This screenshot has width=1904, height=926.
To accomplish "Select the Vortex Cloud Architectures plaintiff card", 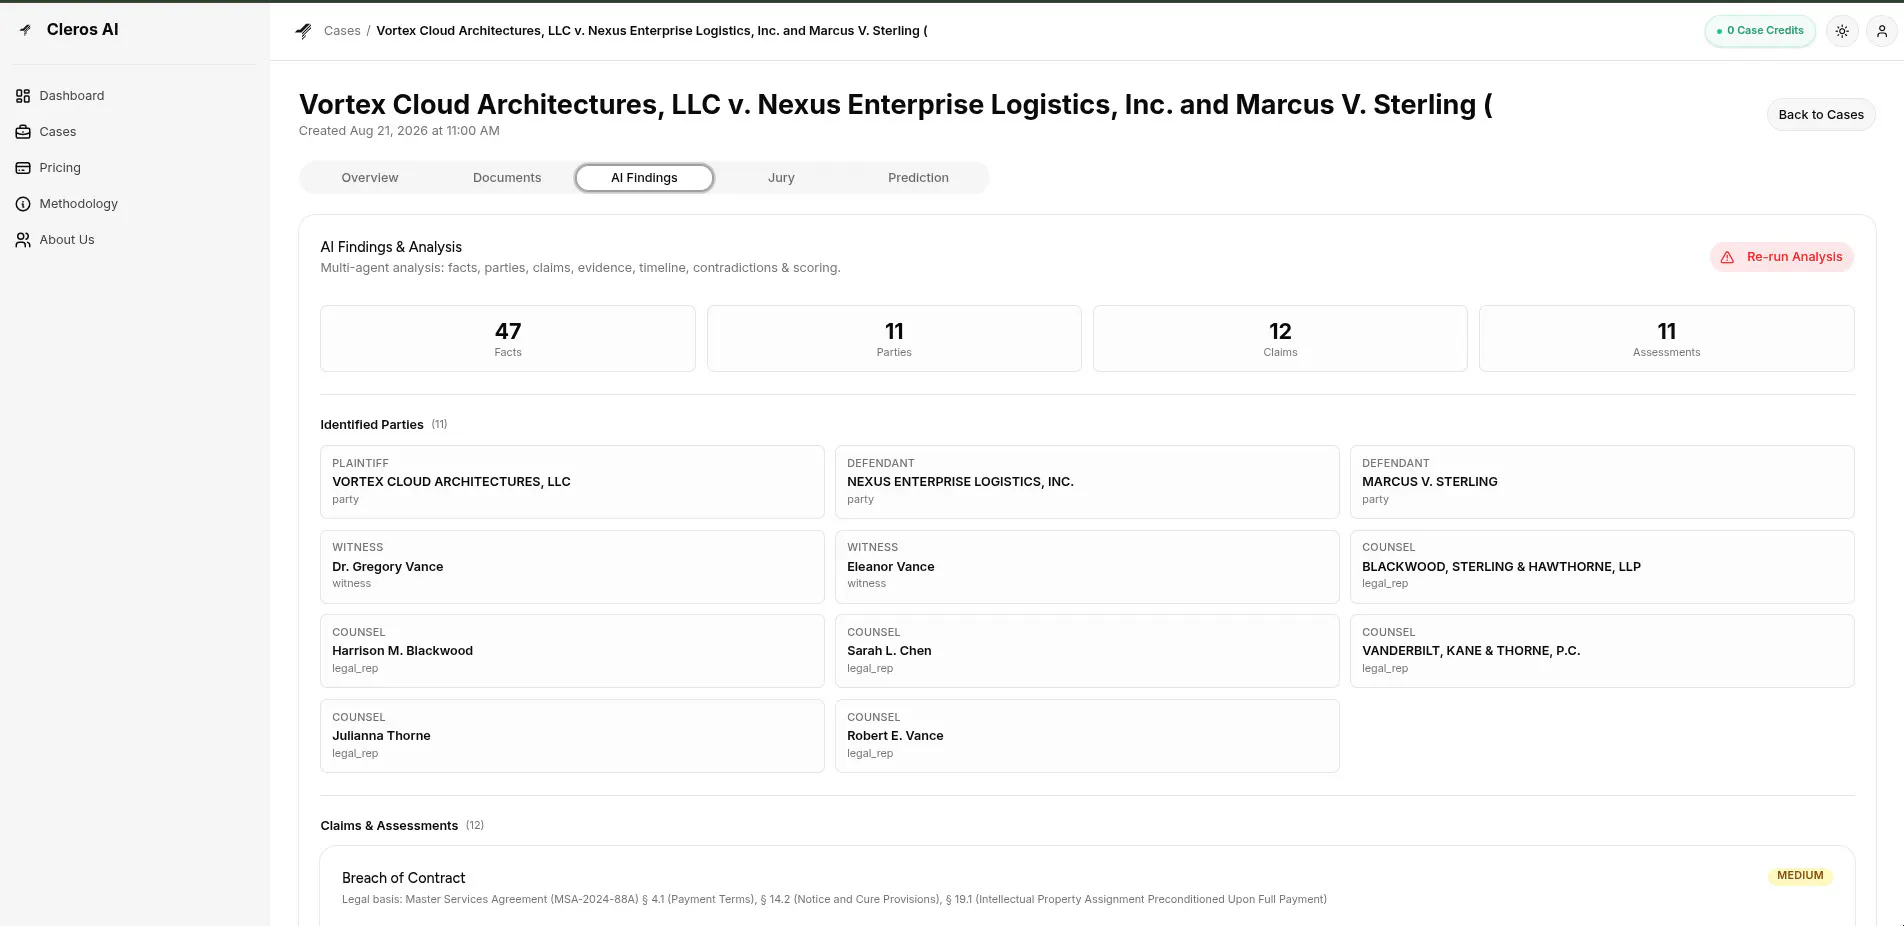I will 572,482.
